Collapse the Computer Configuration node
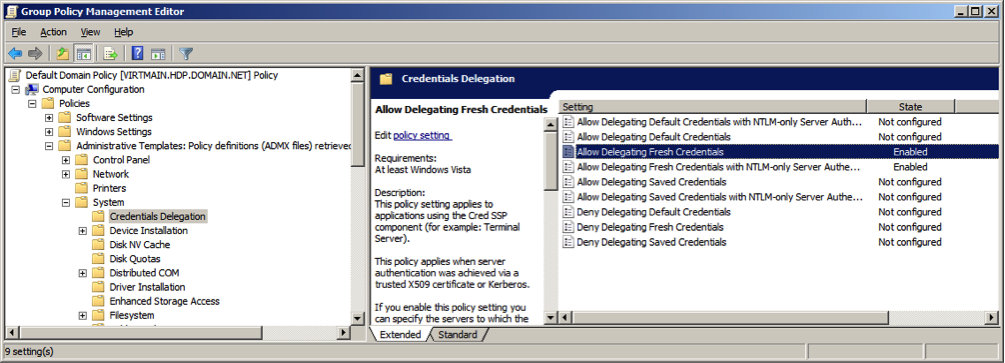The height and width of the screenshot is (363, 1005). [15, 89]
